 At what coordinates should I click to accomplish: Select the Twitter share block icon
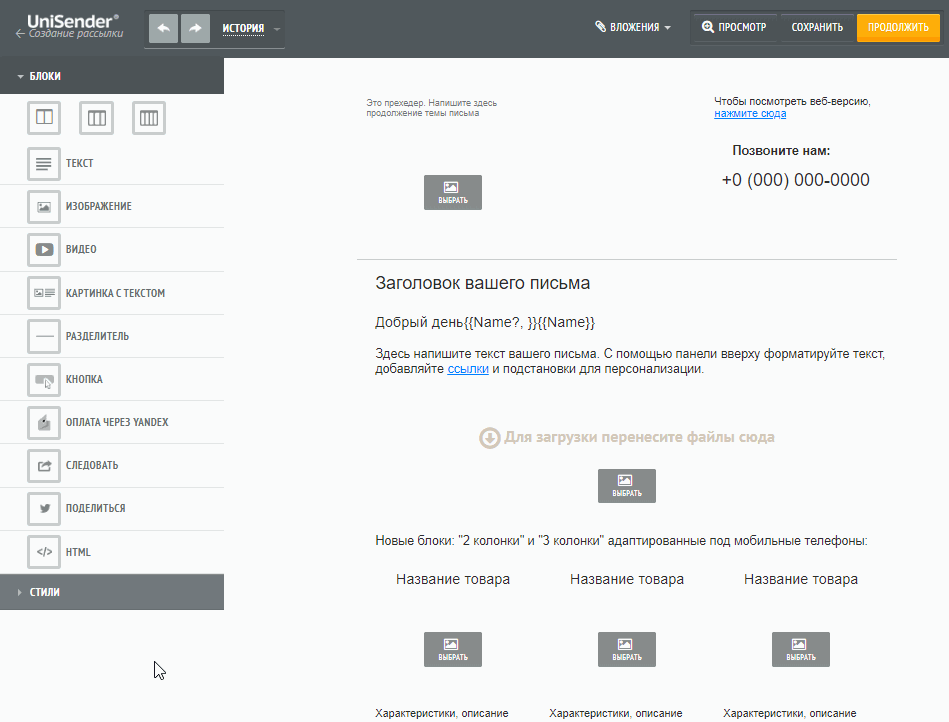tap(44, 509)
